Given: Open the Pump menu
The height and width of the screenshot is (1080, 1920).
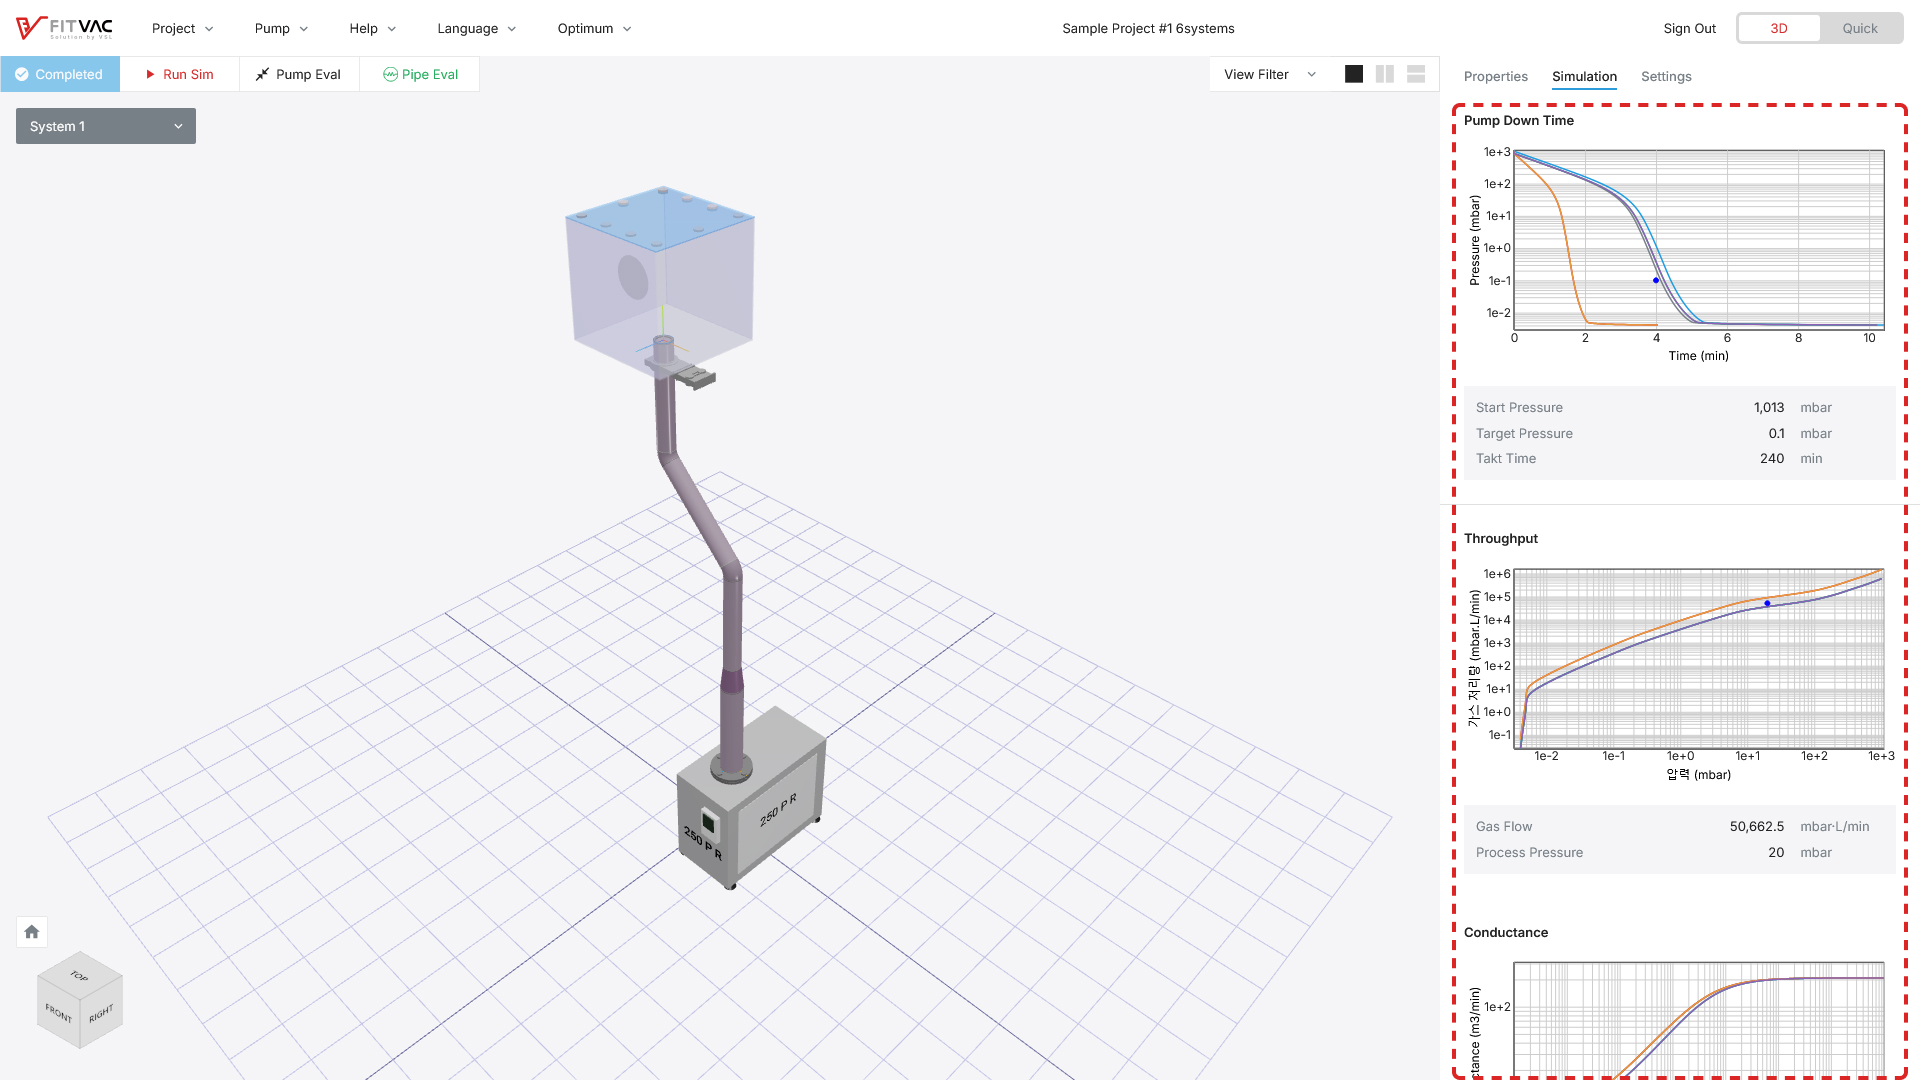Looking at the screenshot, I should [281, 28].
